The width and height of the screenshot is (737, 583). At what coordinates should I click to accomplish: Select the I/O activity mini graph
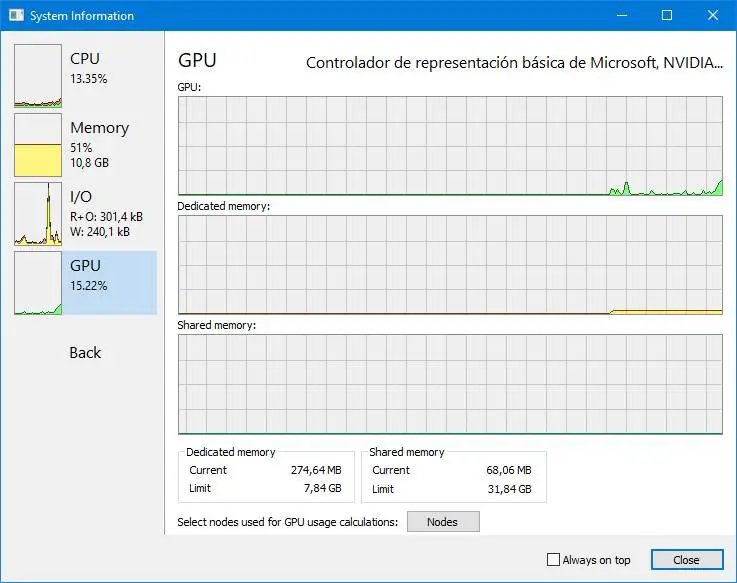[x=38, y=214]
